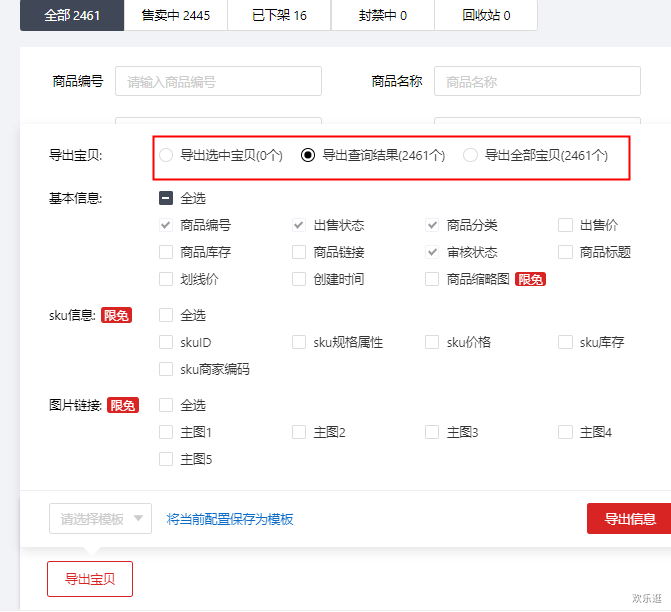The image size is (671, 612).
Task: Click the 导出宝贝 button
Action: click(90, 579)
